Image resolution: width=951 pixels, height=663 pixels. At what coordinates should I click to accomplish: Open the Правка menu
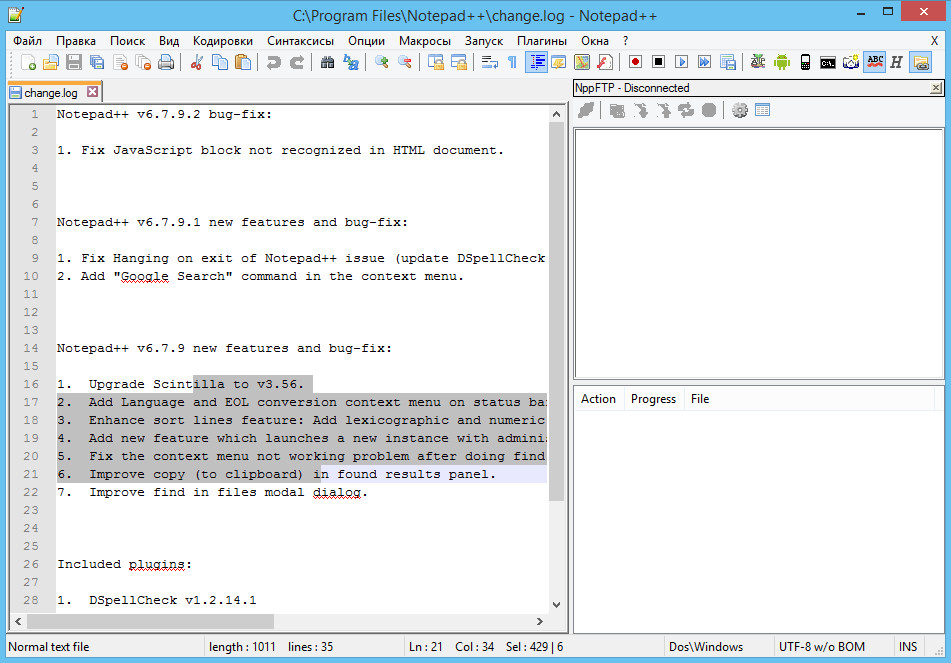coord(76,41)
